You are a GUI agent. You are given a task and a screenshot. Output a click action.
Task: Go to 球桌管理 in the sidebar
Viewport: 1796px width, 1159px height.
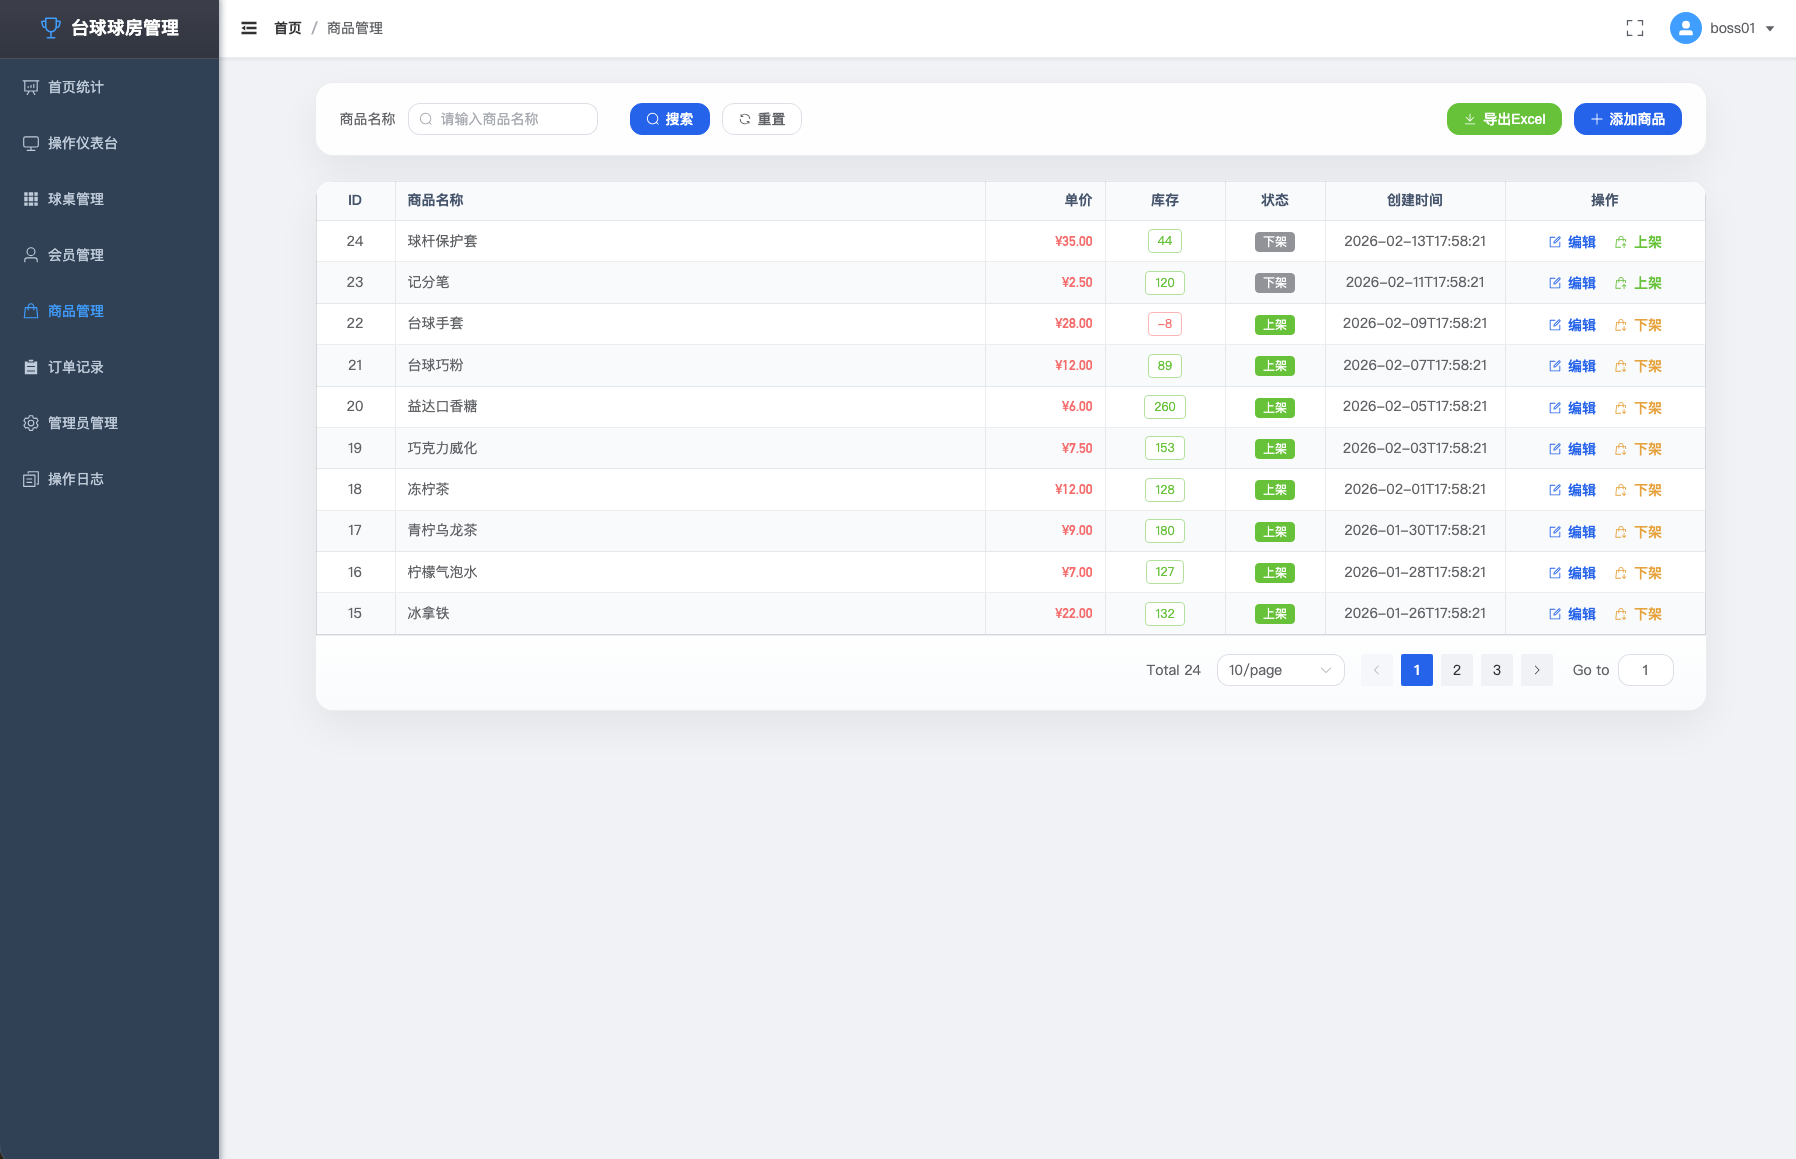[x=109, y=199]
